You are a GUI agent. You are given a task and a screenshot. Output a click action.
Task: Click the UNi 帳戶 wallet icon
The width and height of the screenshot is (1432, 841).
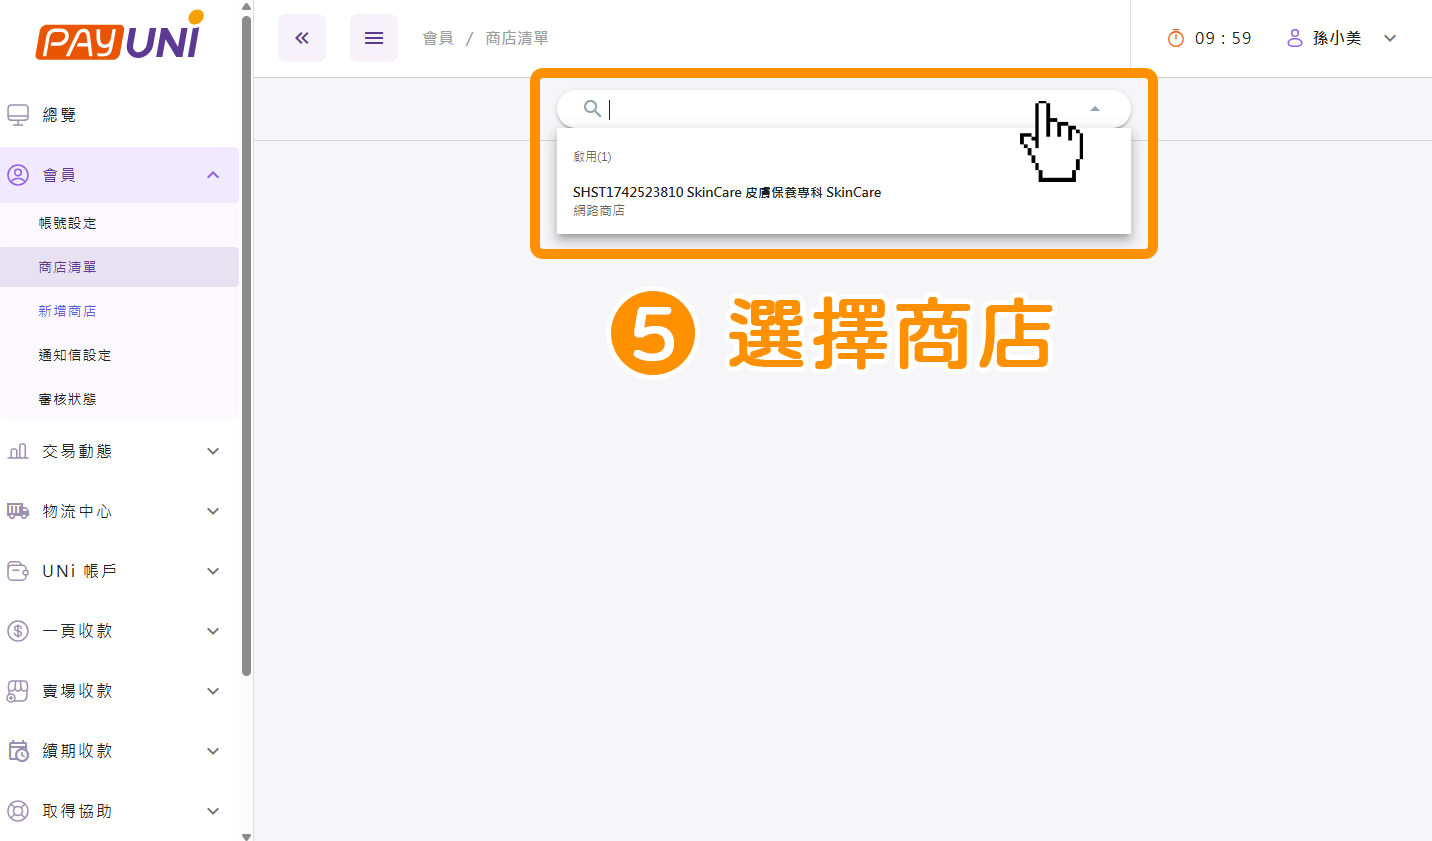(18, 571)
